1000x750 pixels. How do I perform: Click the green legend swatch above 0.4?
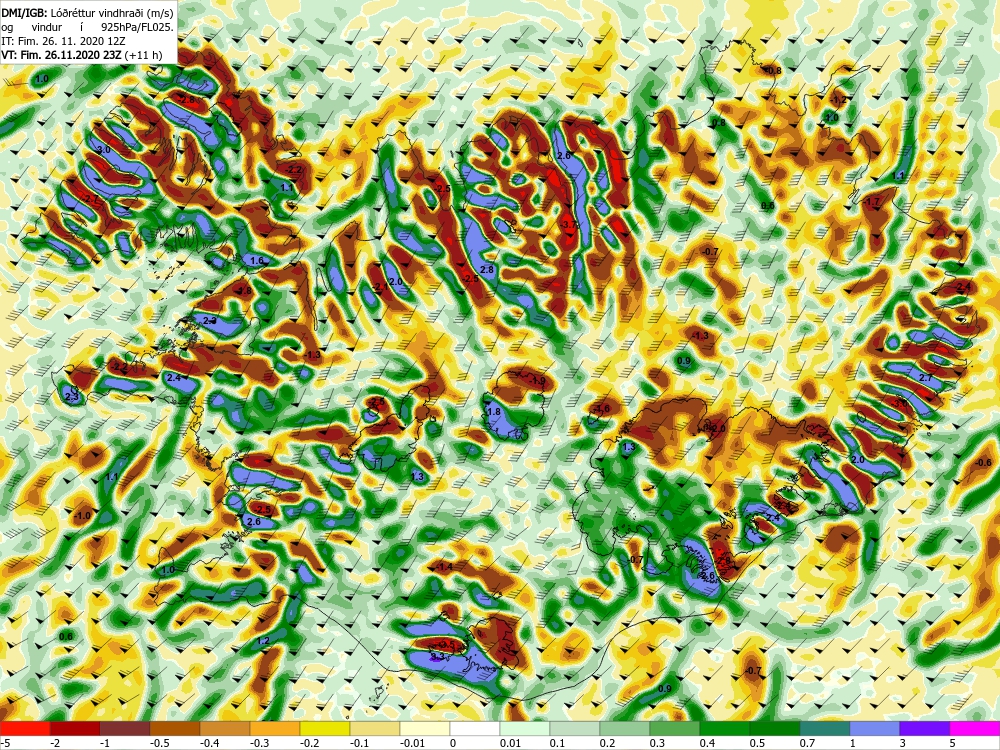[725, 728]
